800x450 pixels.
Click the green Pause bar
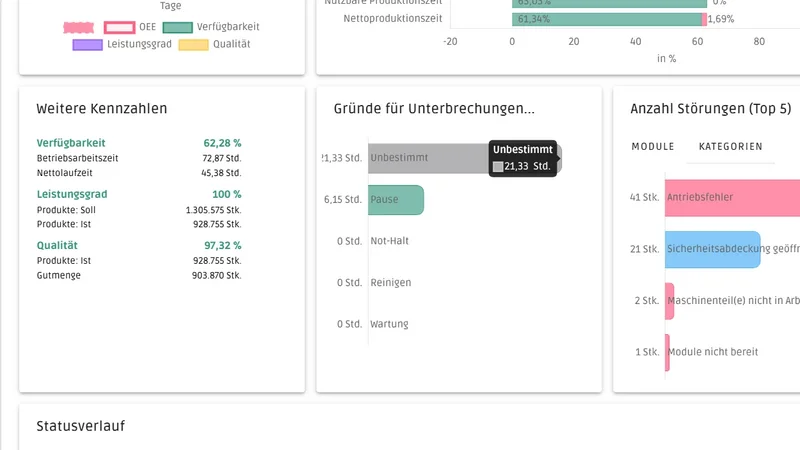[x=396, y=199]
